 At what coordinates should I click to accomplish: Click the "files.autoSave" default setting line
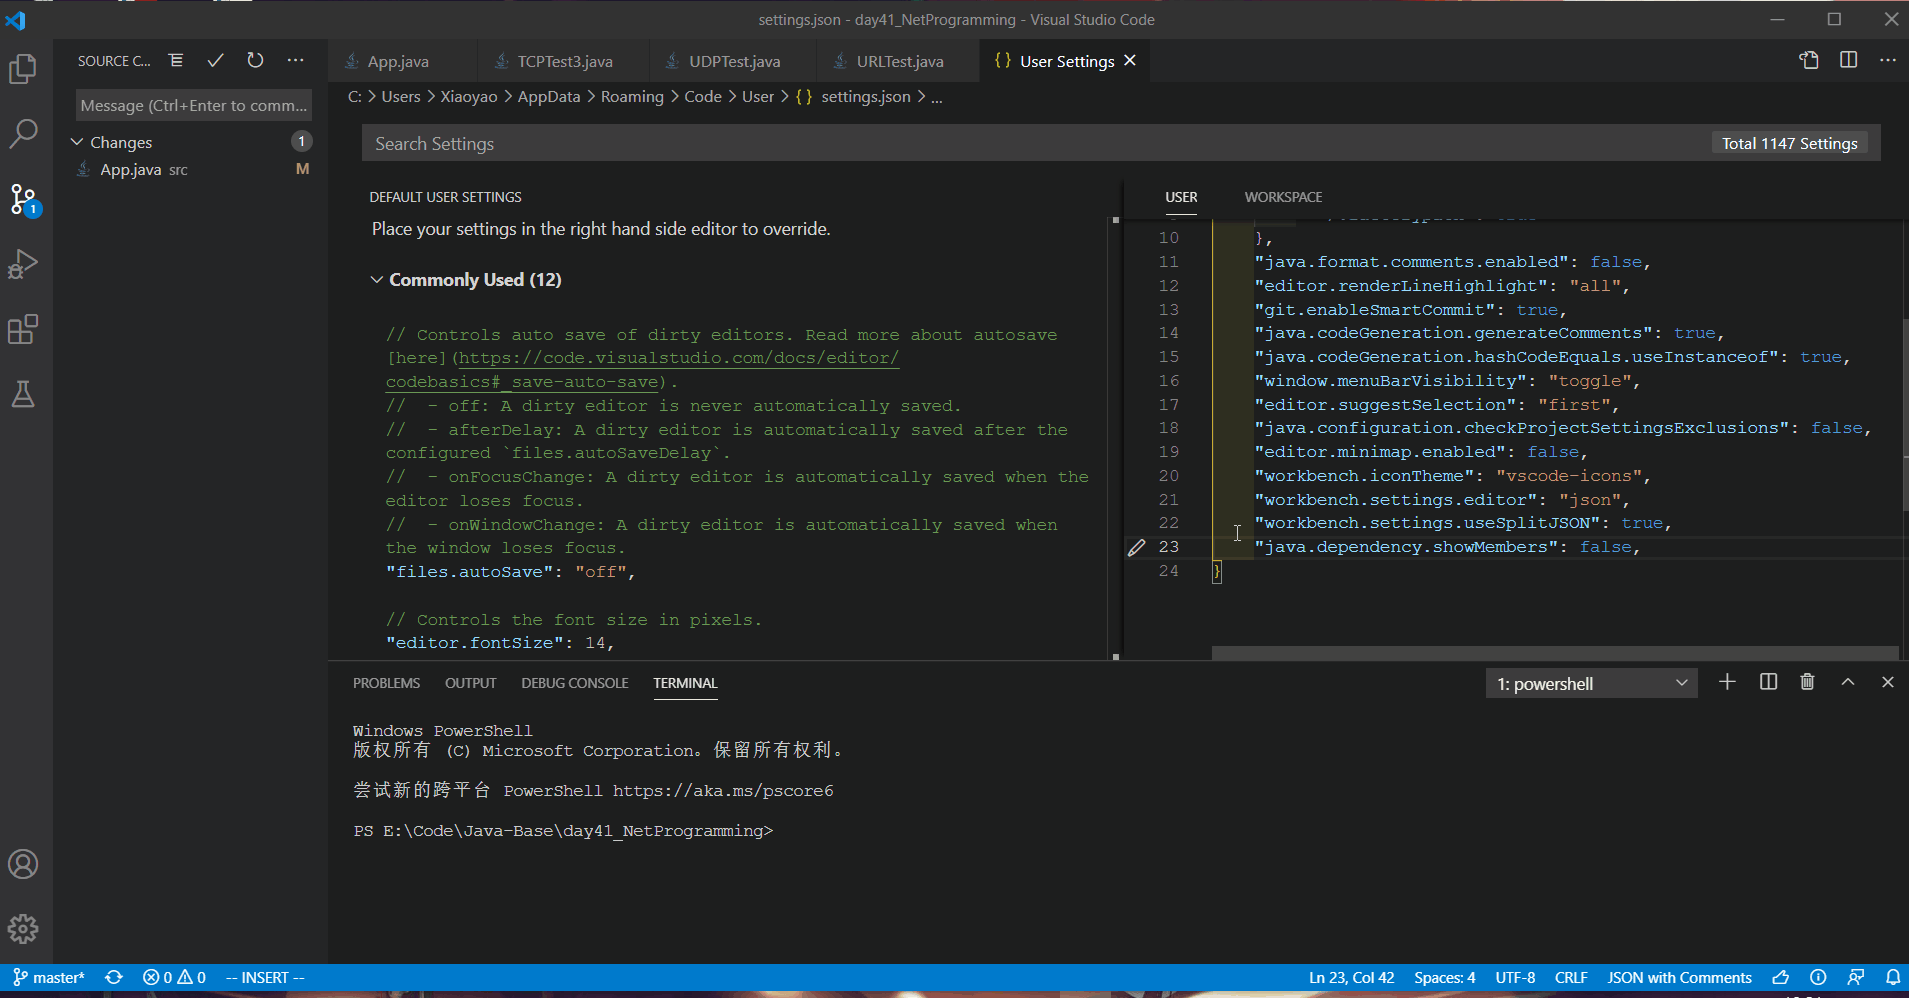[x=510, y=572]
